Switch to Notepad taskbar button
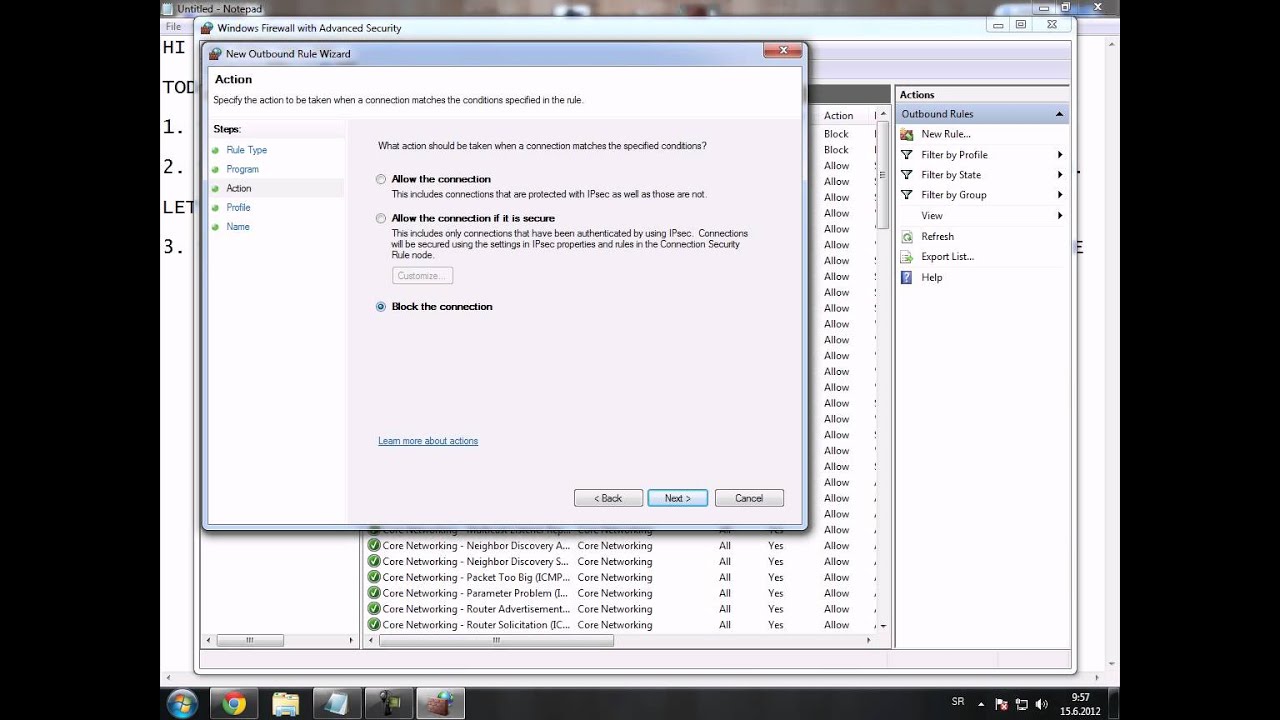The height and width of the screenshot is (720, 1280). [336, 704]
